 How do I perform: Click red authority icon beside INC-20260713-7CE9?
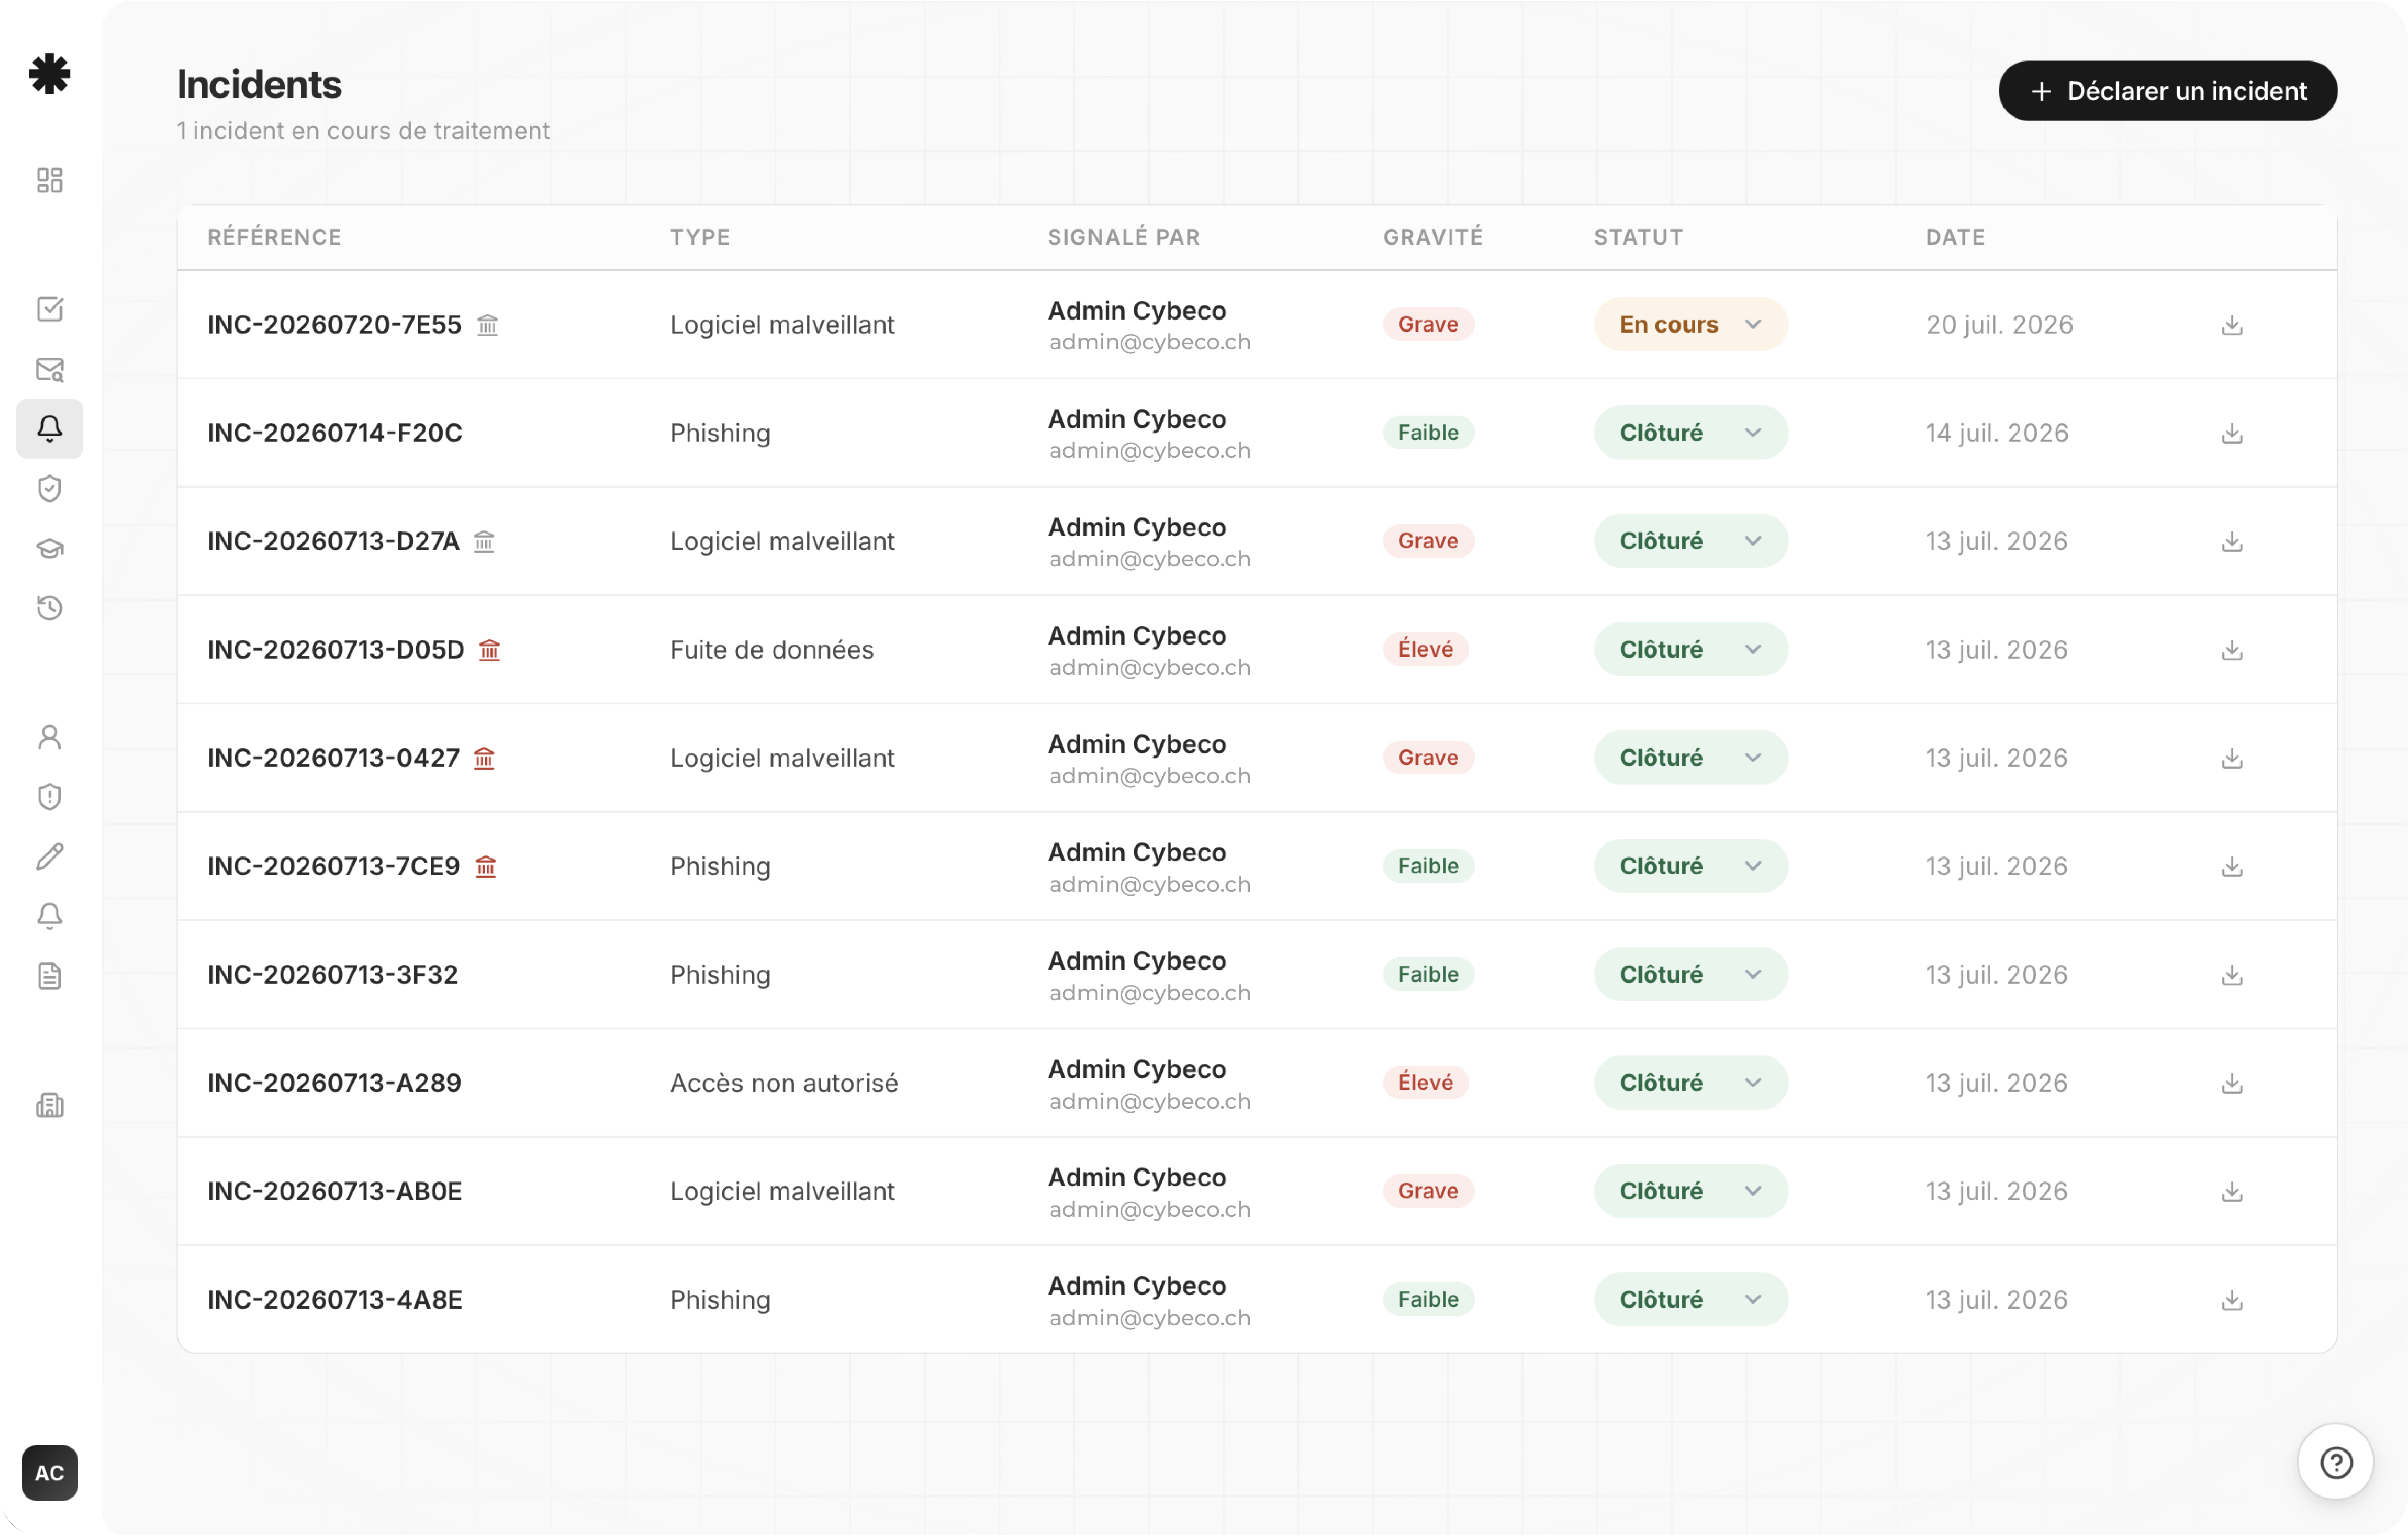(486, 866)
